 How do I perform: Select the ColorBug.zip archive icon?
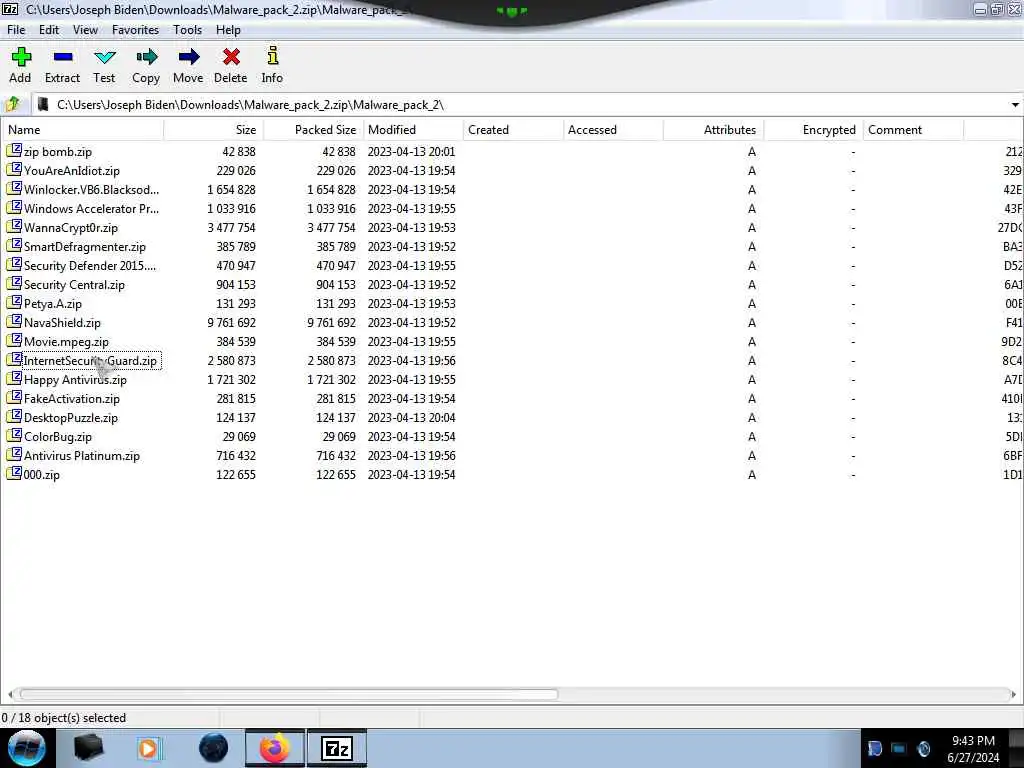pos(14,436)
